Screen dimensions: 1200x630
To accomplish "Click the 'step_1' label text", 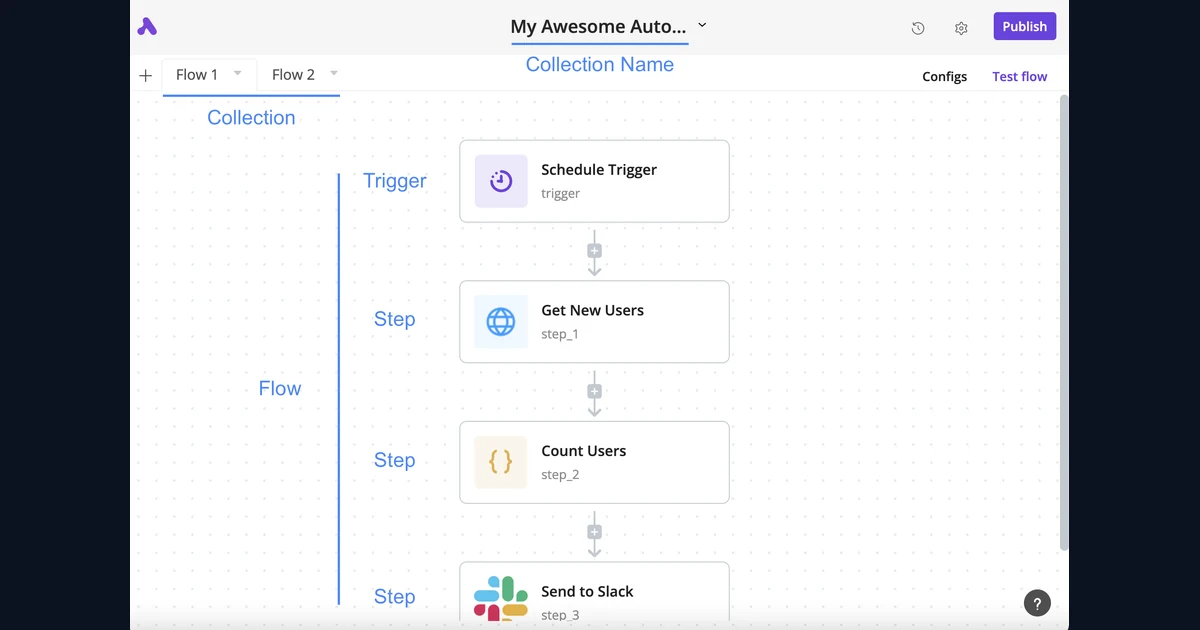I will (560, 334).
